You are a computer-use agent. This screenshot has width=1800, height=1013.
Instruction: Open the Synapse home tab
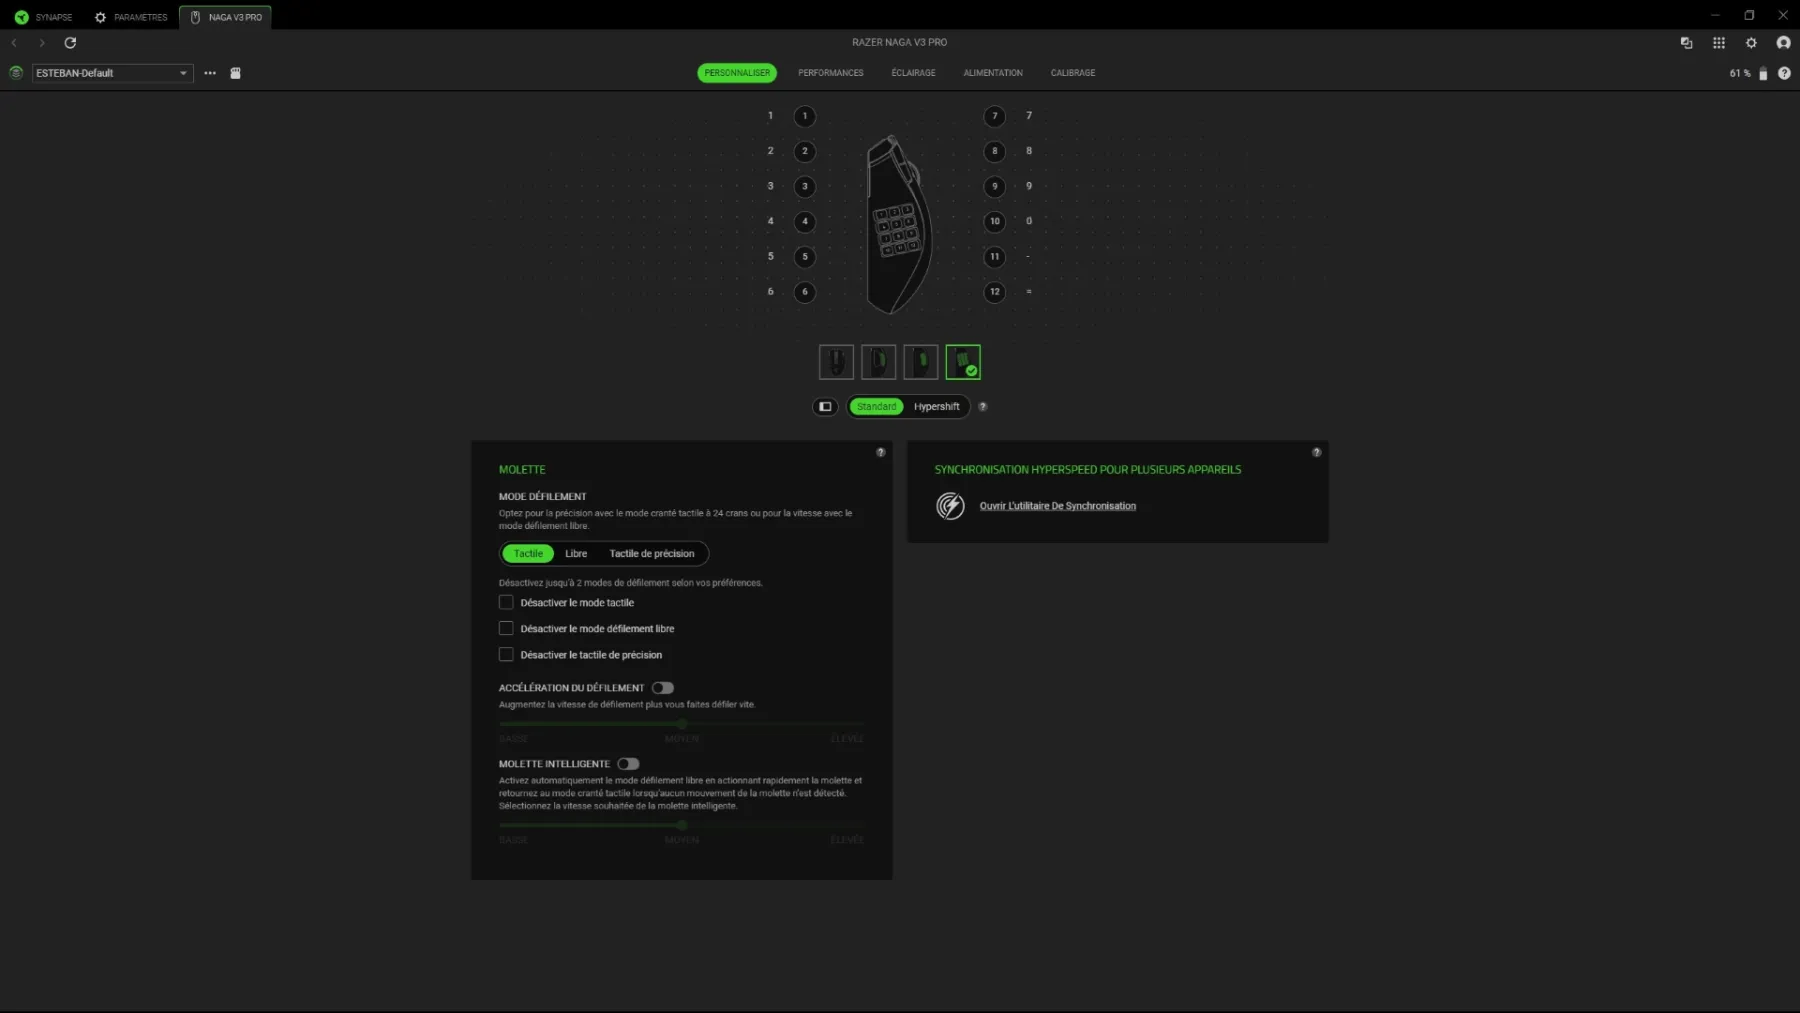click(43, 17)
